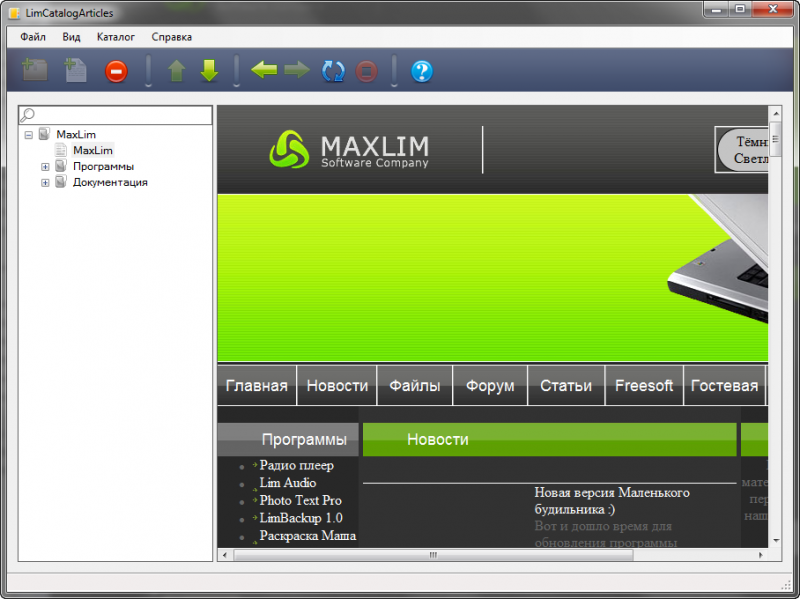
Task: Click the laptop banner image
Action: tap(717, 259)
